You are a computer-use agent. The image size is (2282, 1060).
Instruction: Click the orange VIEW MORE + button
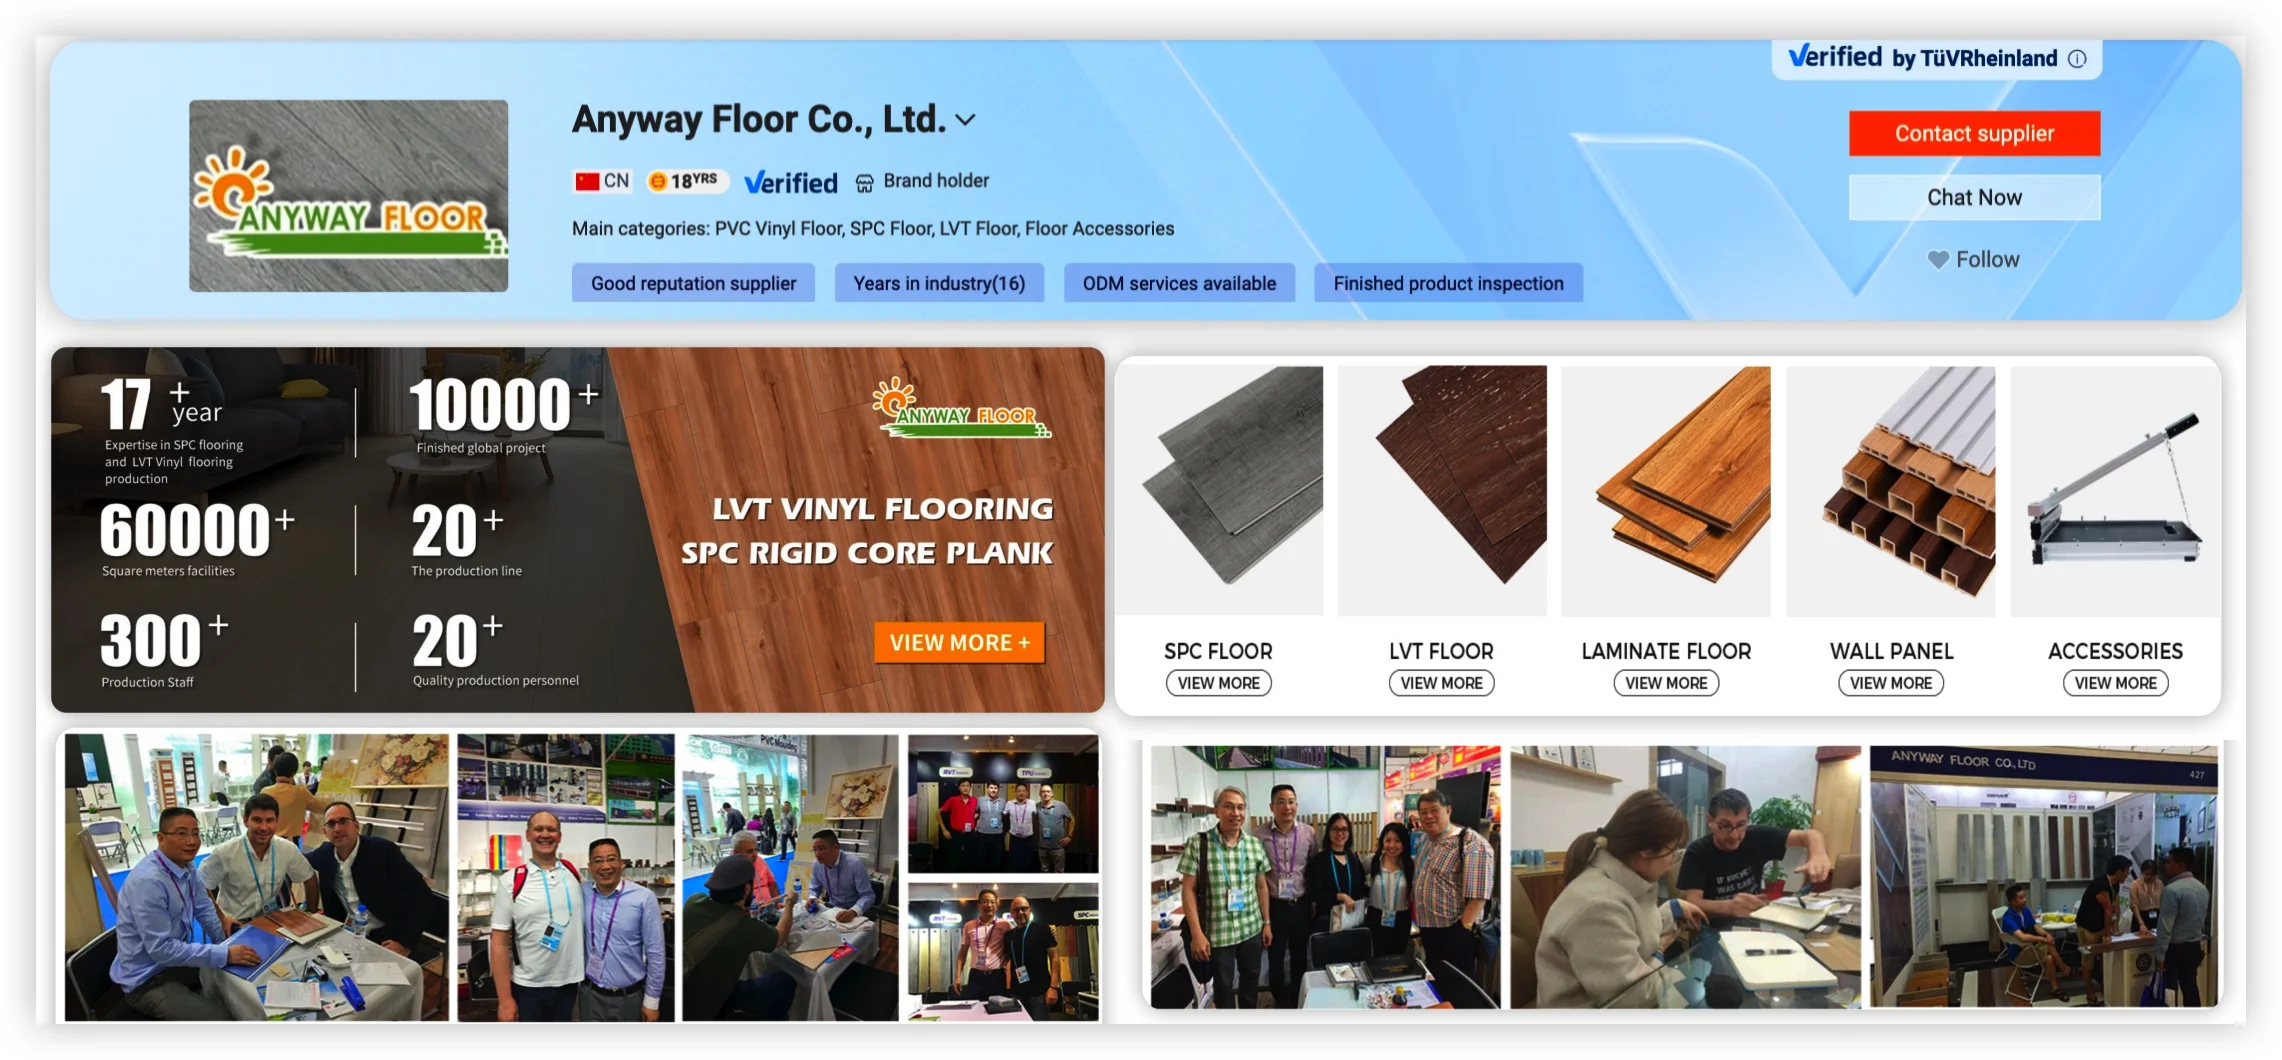(x=959, y=642)
